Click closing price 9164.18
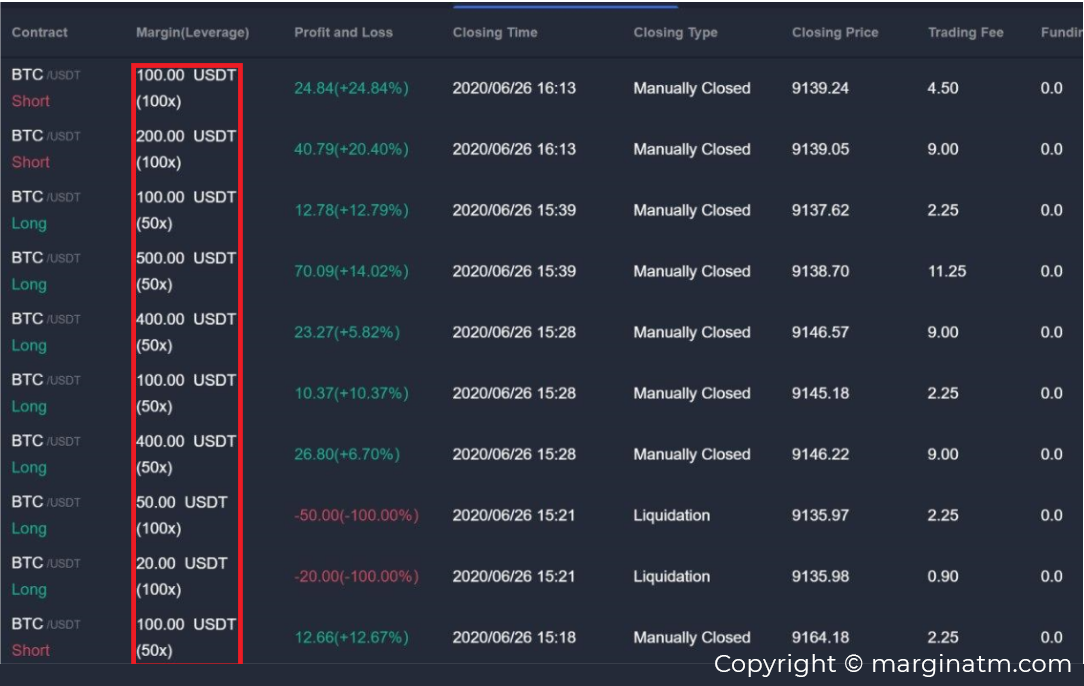This screenshot has width=1084, height=686. click(x=820, y=637)
